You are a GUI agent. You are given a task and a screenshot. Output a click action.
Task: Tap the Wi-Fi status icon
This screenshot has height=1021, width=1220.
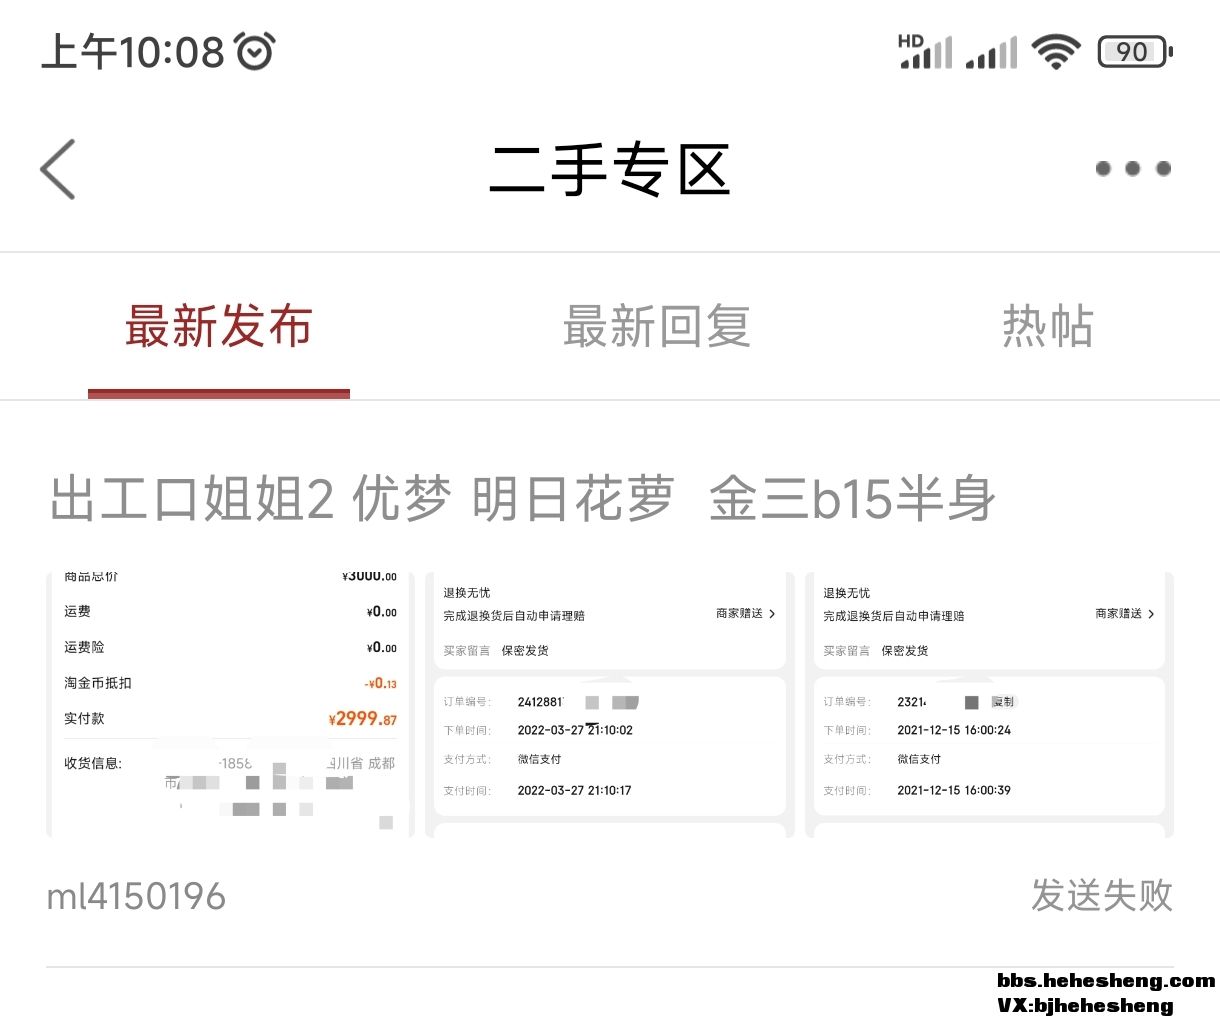click(x=1056, y=51)
